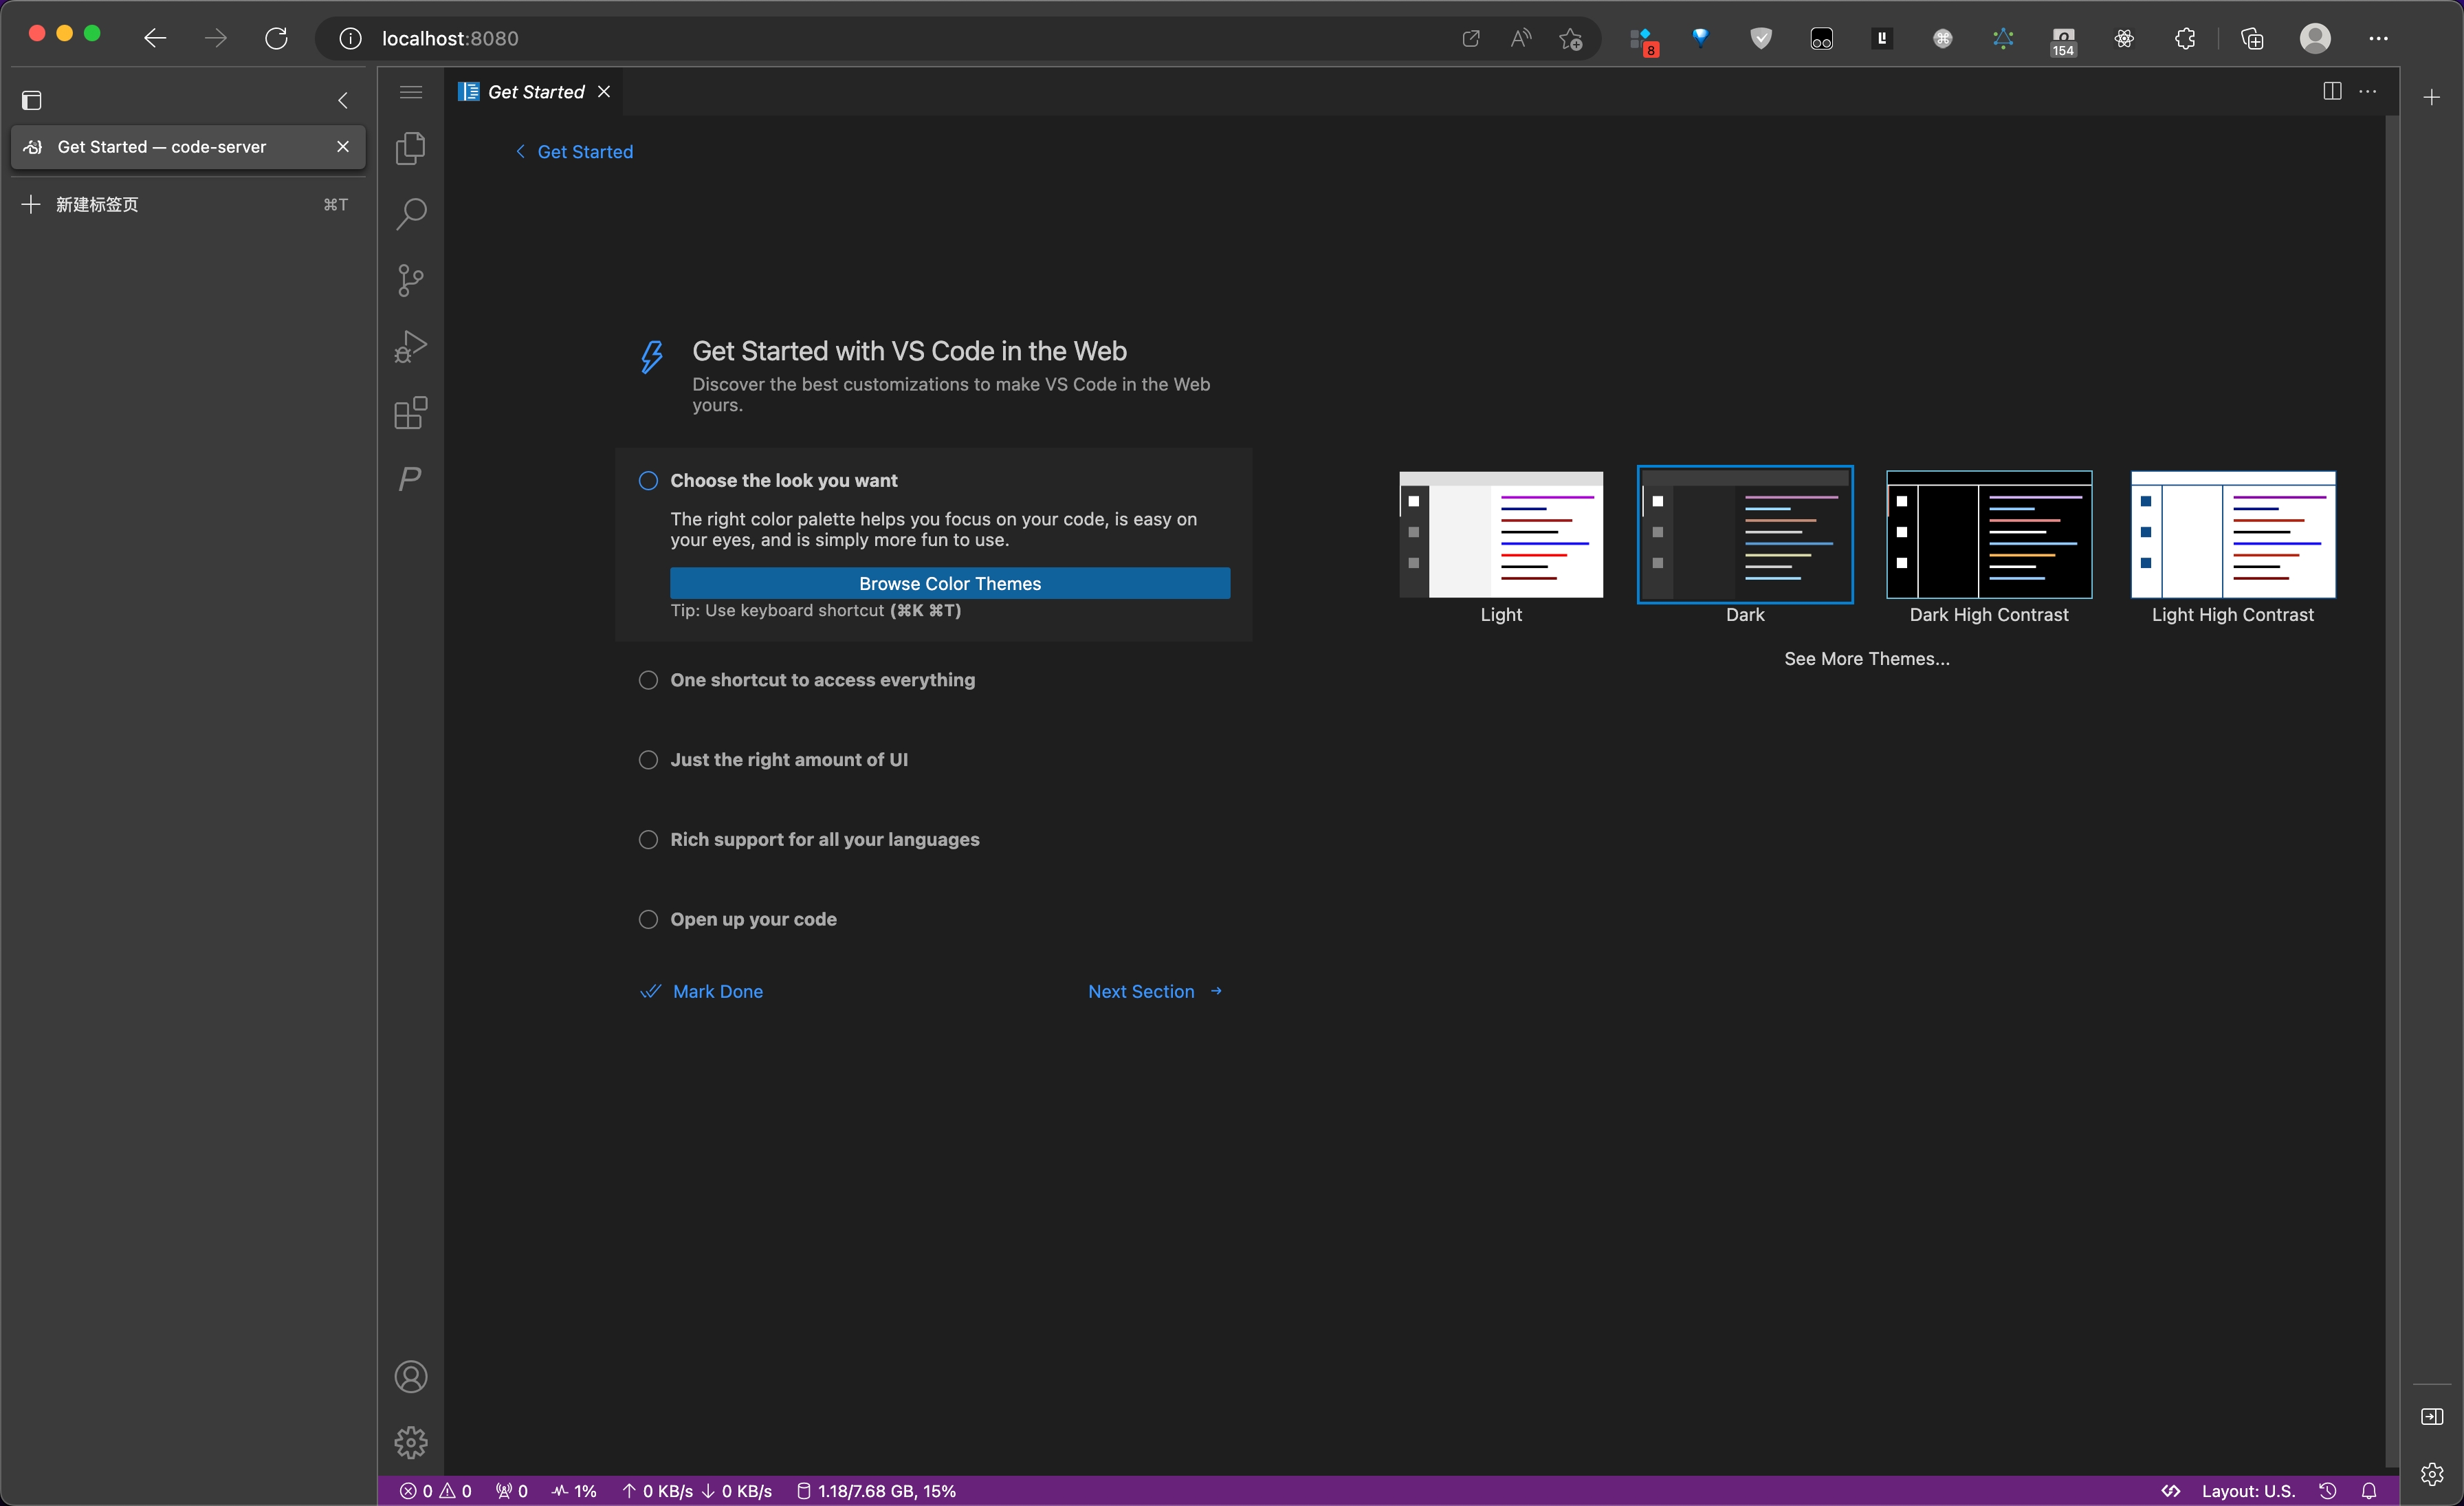Open the Extensions view icon
The width and height of the screenshot is (2464, 1506).
pos(410,412)
